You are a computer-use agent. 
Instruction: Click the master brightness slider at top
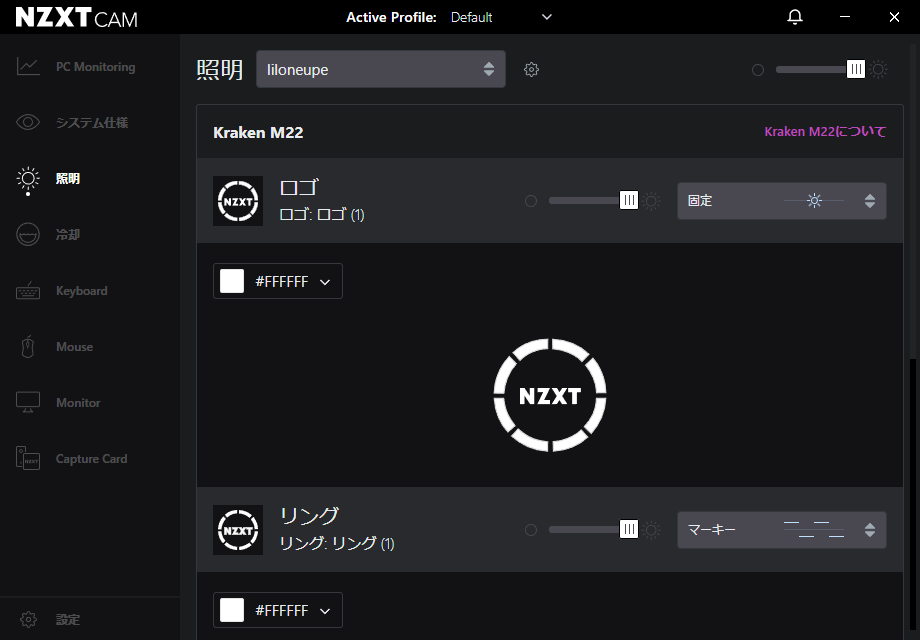click(x=855, y=69)
